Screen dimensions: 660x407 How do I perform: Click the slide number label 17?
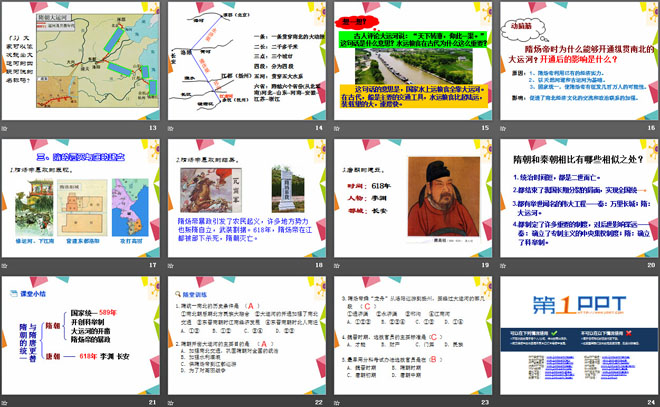[x=153, y=265]
